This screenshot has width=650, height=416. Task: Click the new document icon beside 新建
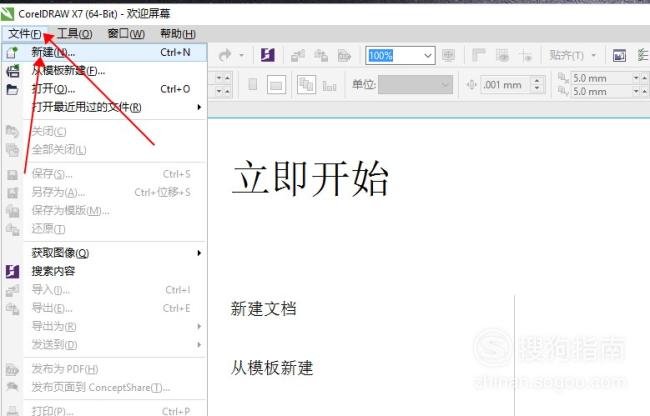point(12,53)
